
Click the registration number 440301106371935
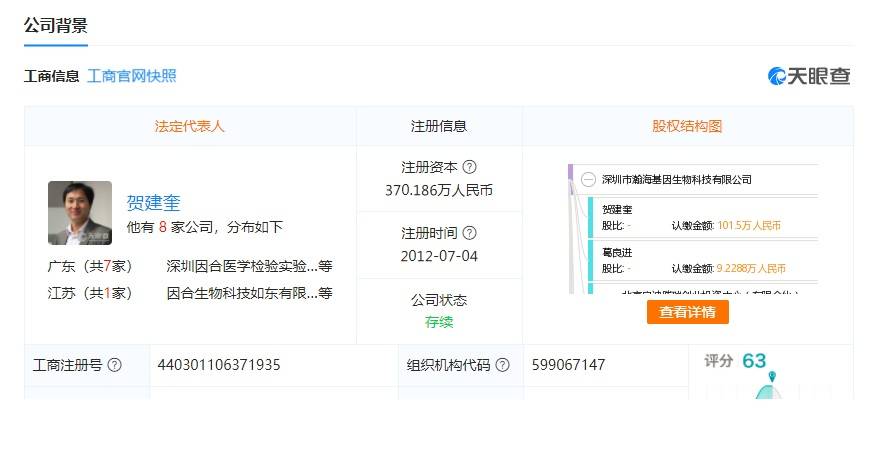pos(219,365)
